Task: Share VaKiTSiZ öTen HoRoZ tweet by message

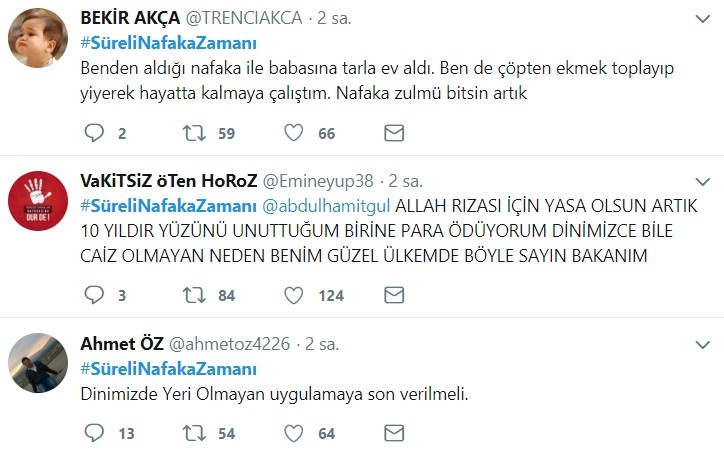Action: pyautogui.click(x=395, y=295)
